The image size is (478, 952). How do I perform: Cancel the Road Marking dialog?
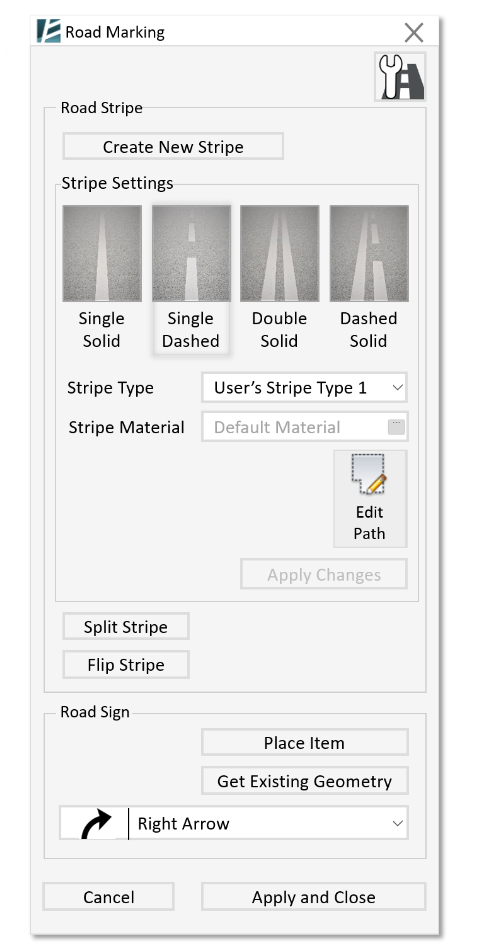click(x=109, y=897)
